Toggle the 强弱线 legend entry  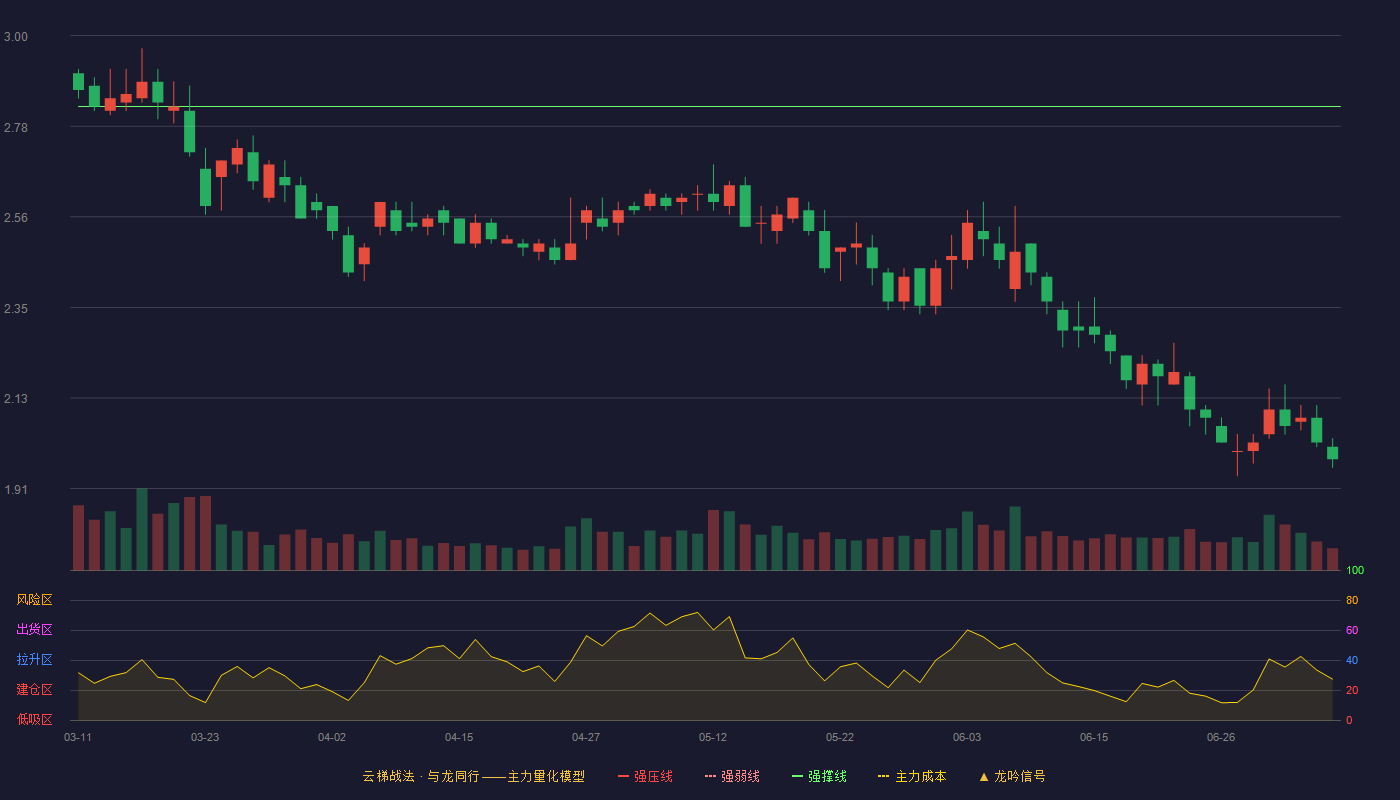(x=732, y=776)
